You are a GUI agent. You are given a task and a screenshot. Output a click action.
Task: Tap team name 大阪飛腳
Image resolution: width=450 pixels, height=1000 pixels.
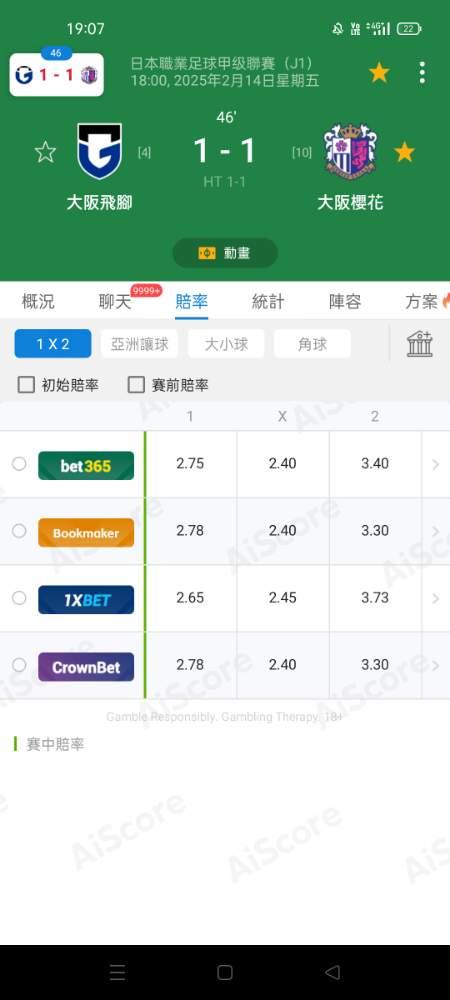(99, 203)
